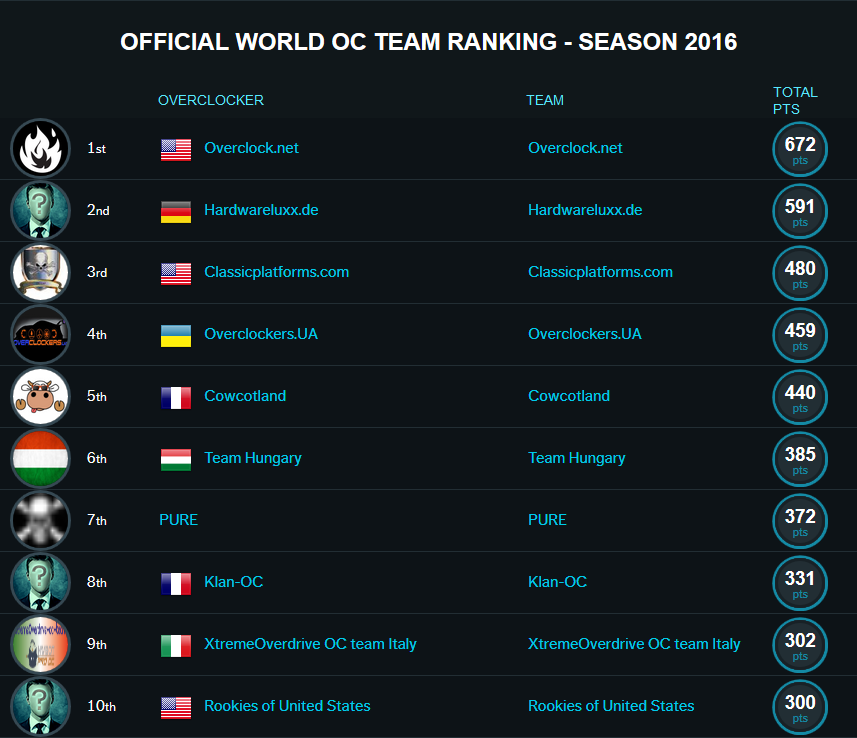The image size is (857, 738).
Task: Click the Cowcotland cow avatar
Action: pos(40,396)
